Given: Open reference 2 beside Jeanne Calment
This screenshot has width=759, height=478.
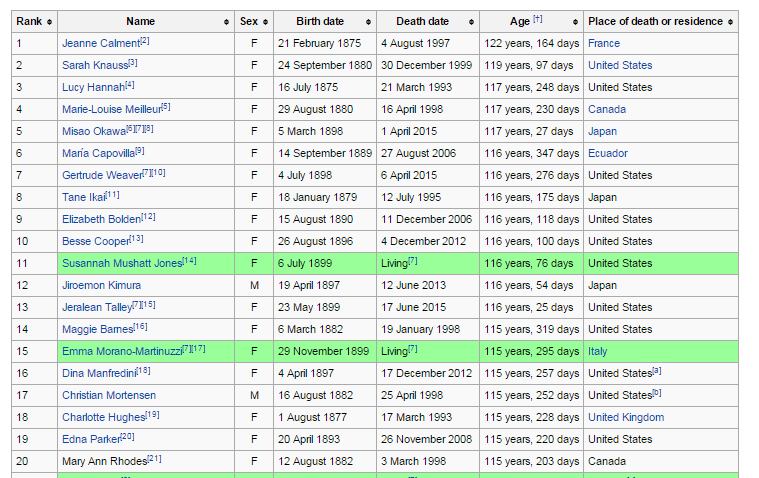Looking at the screenshot, I should click(145, 41).
